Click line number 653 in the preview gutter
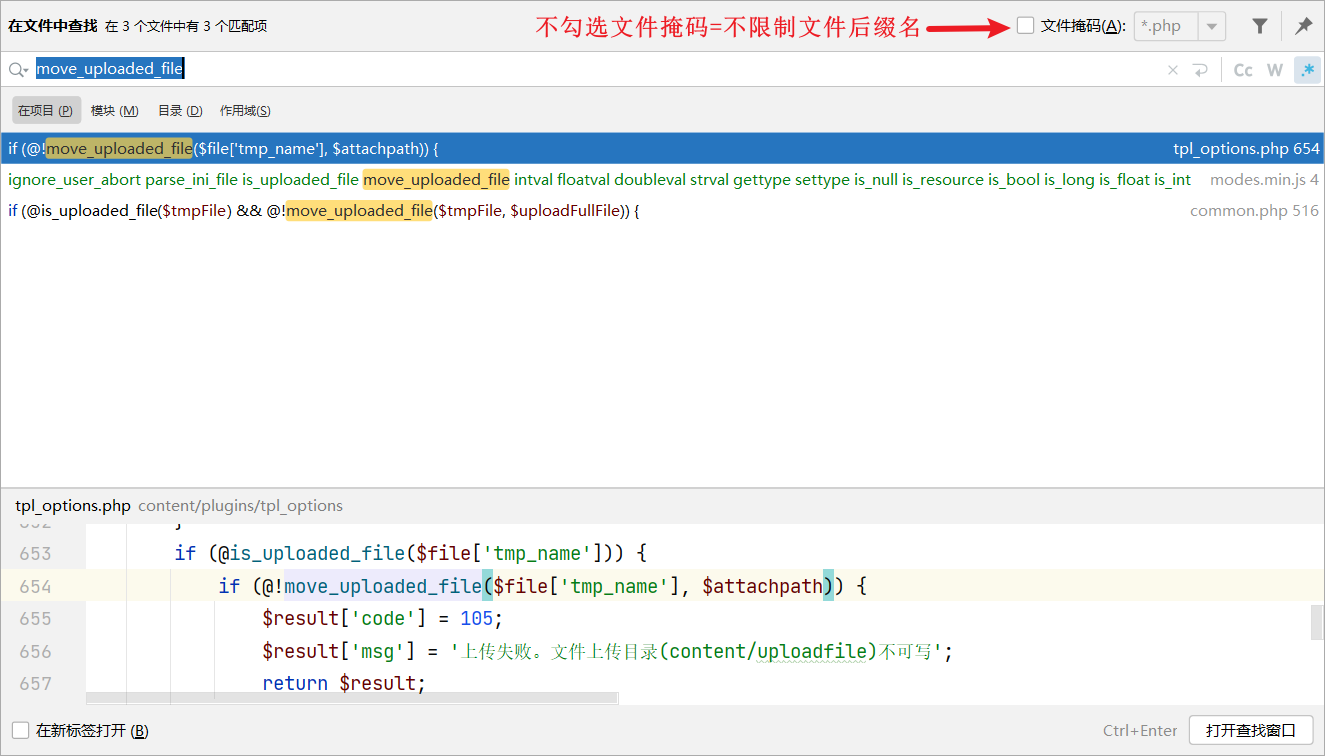 click(35, 554)
